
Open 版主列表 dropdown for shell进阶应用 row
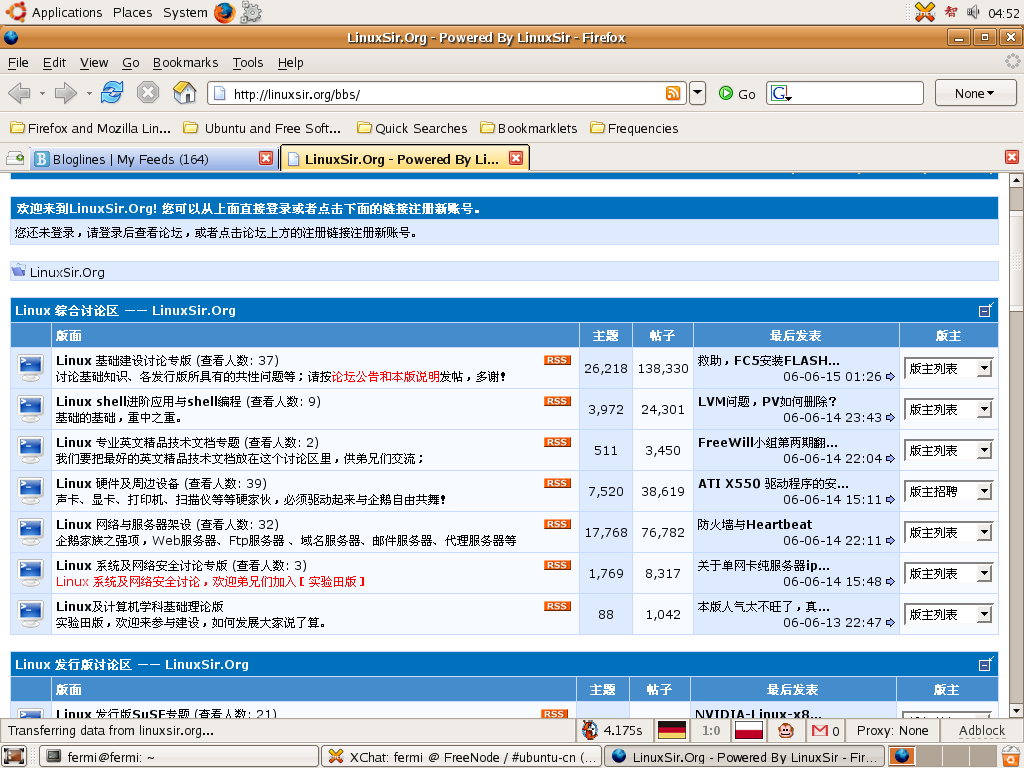948,409
